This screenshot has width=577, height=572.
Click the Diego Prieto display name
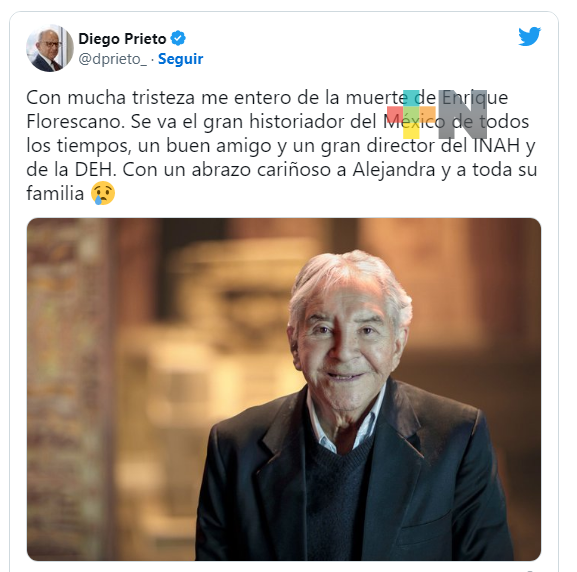(122, 39)
